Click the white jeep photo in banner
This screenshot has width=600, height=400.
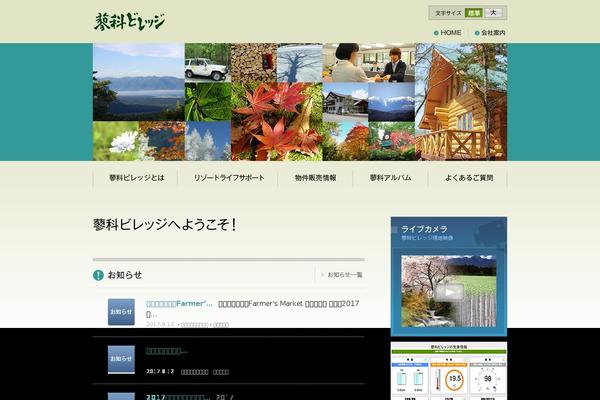(208, 62)
